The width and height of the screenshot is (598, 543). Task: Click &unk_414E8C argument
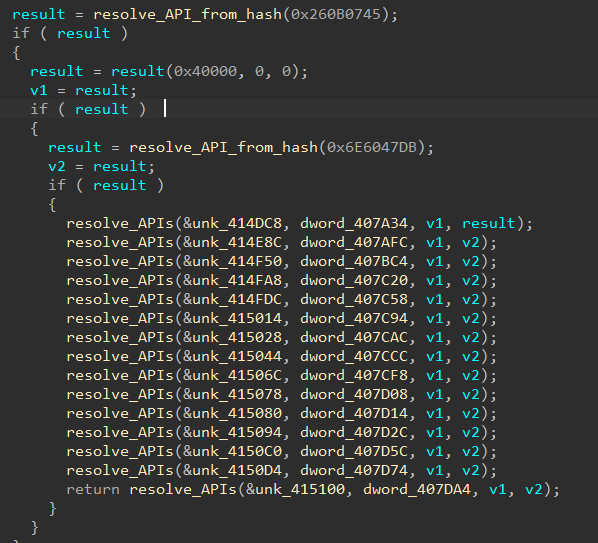(x=233, y=242)
